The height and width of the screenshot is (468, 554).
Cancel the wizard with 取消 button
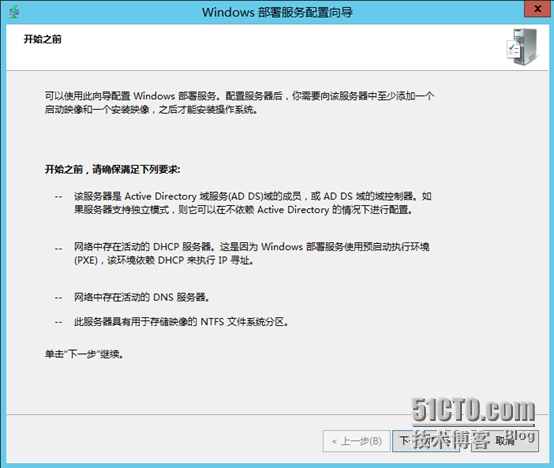[x=505, y=441]
